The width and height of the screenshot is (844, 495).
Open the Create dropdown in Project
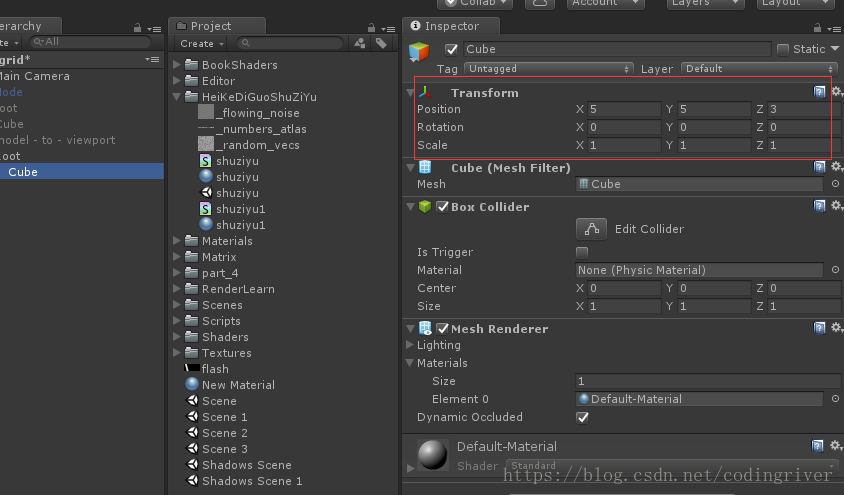point(202,44)
